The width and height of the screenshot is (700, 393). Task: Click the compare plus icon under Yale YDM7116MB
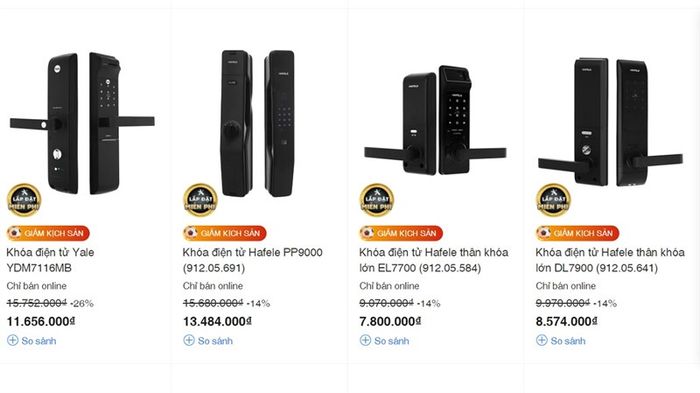click(x=12, y=340)
